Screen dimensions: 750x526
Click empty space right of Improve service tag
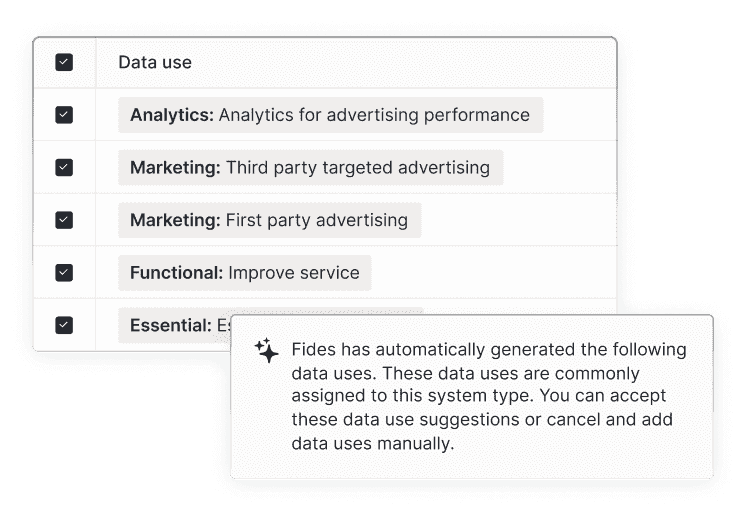pos(494,273)
